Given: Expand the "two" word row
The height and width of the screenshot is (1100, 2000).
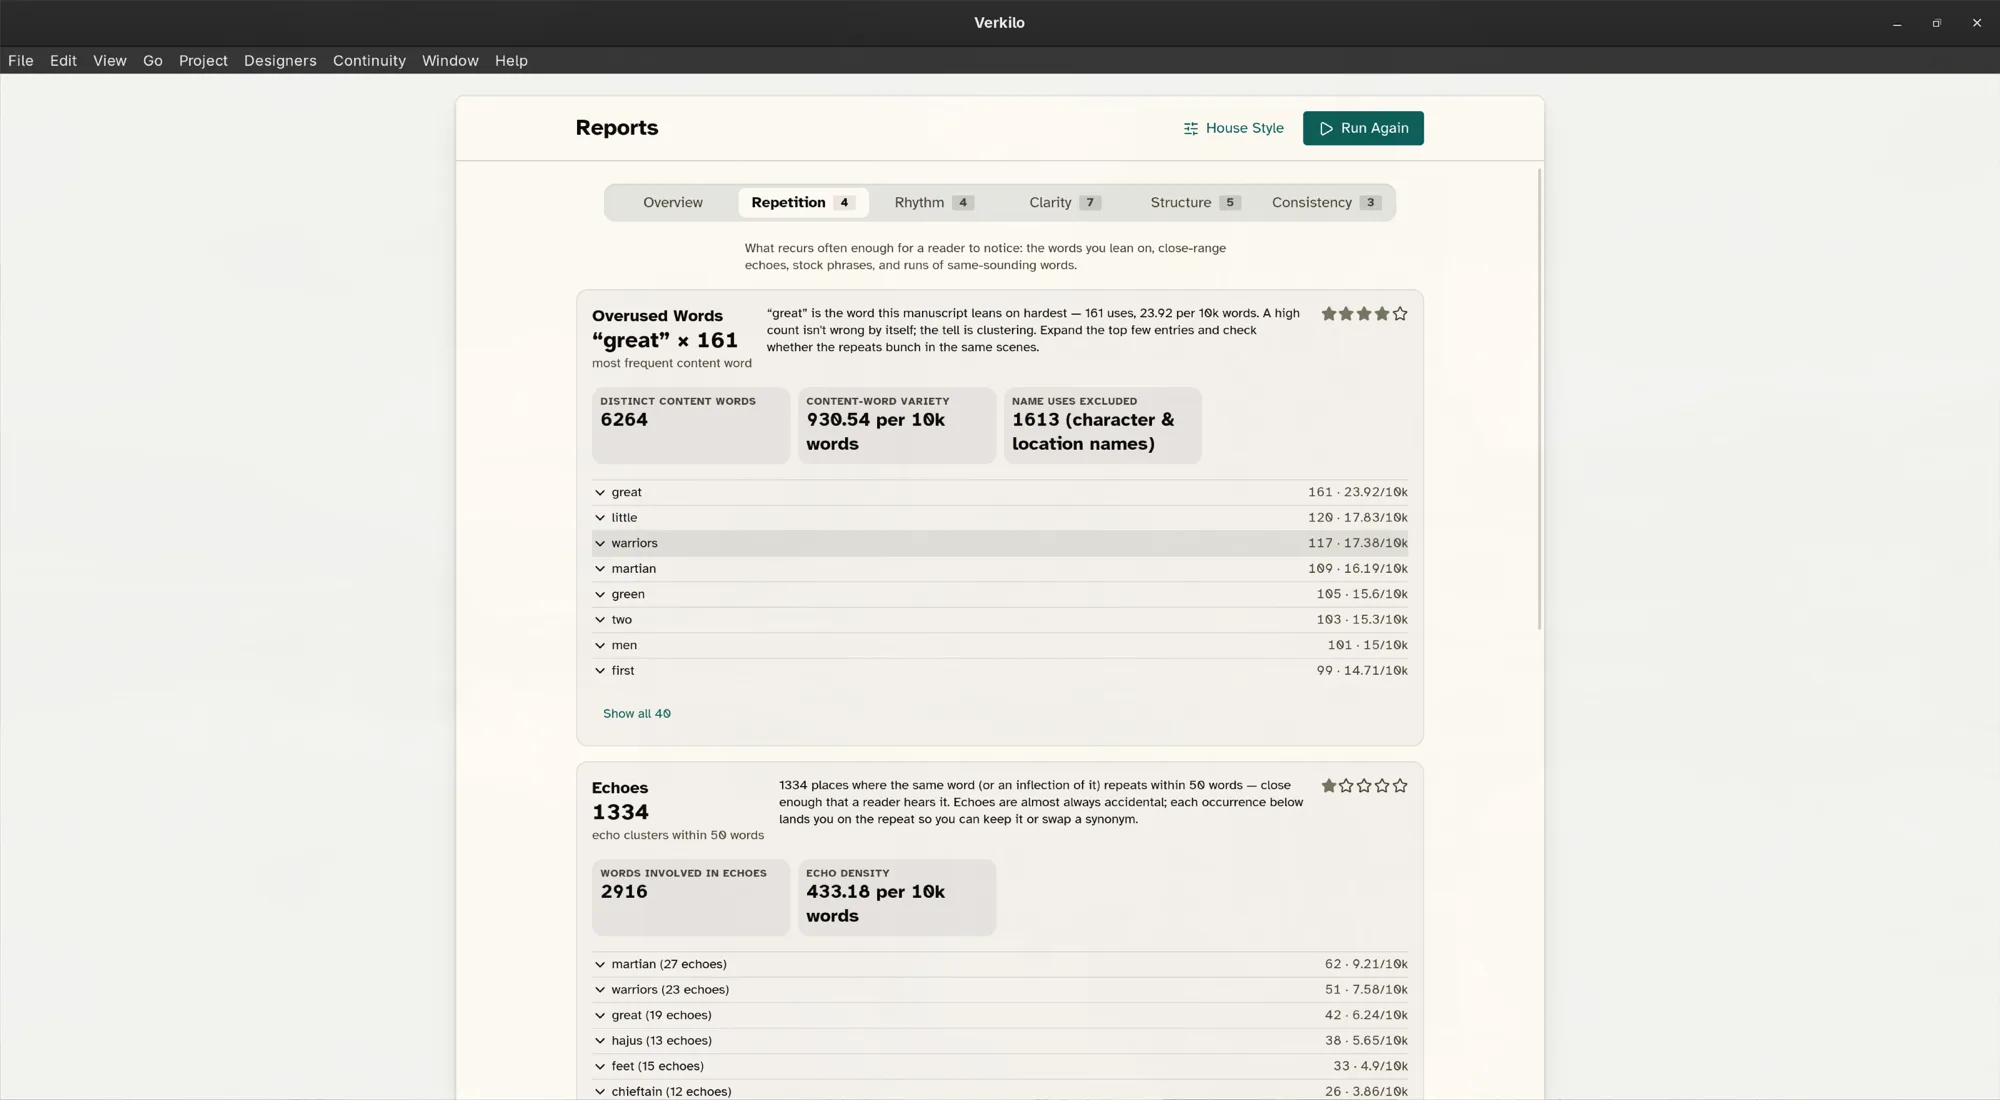Looking at the screenshot, I should coord(1000,620).
